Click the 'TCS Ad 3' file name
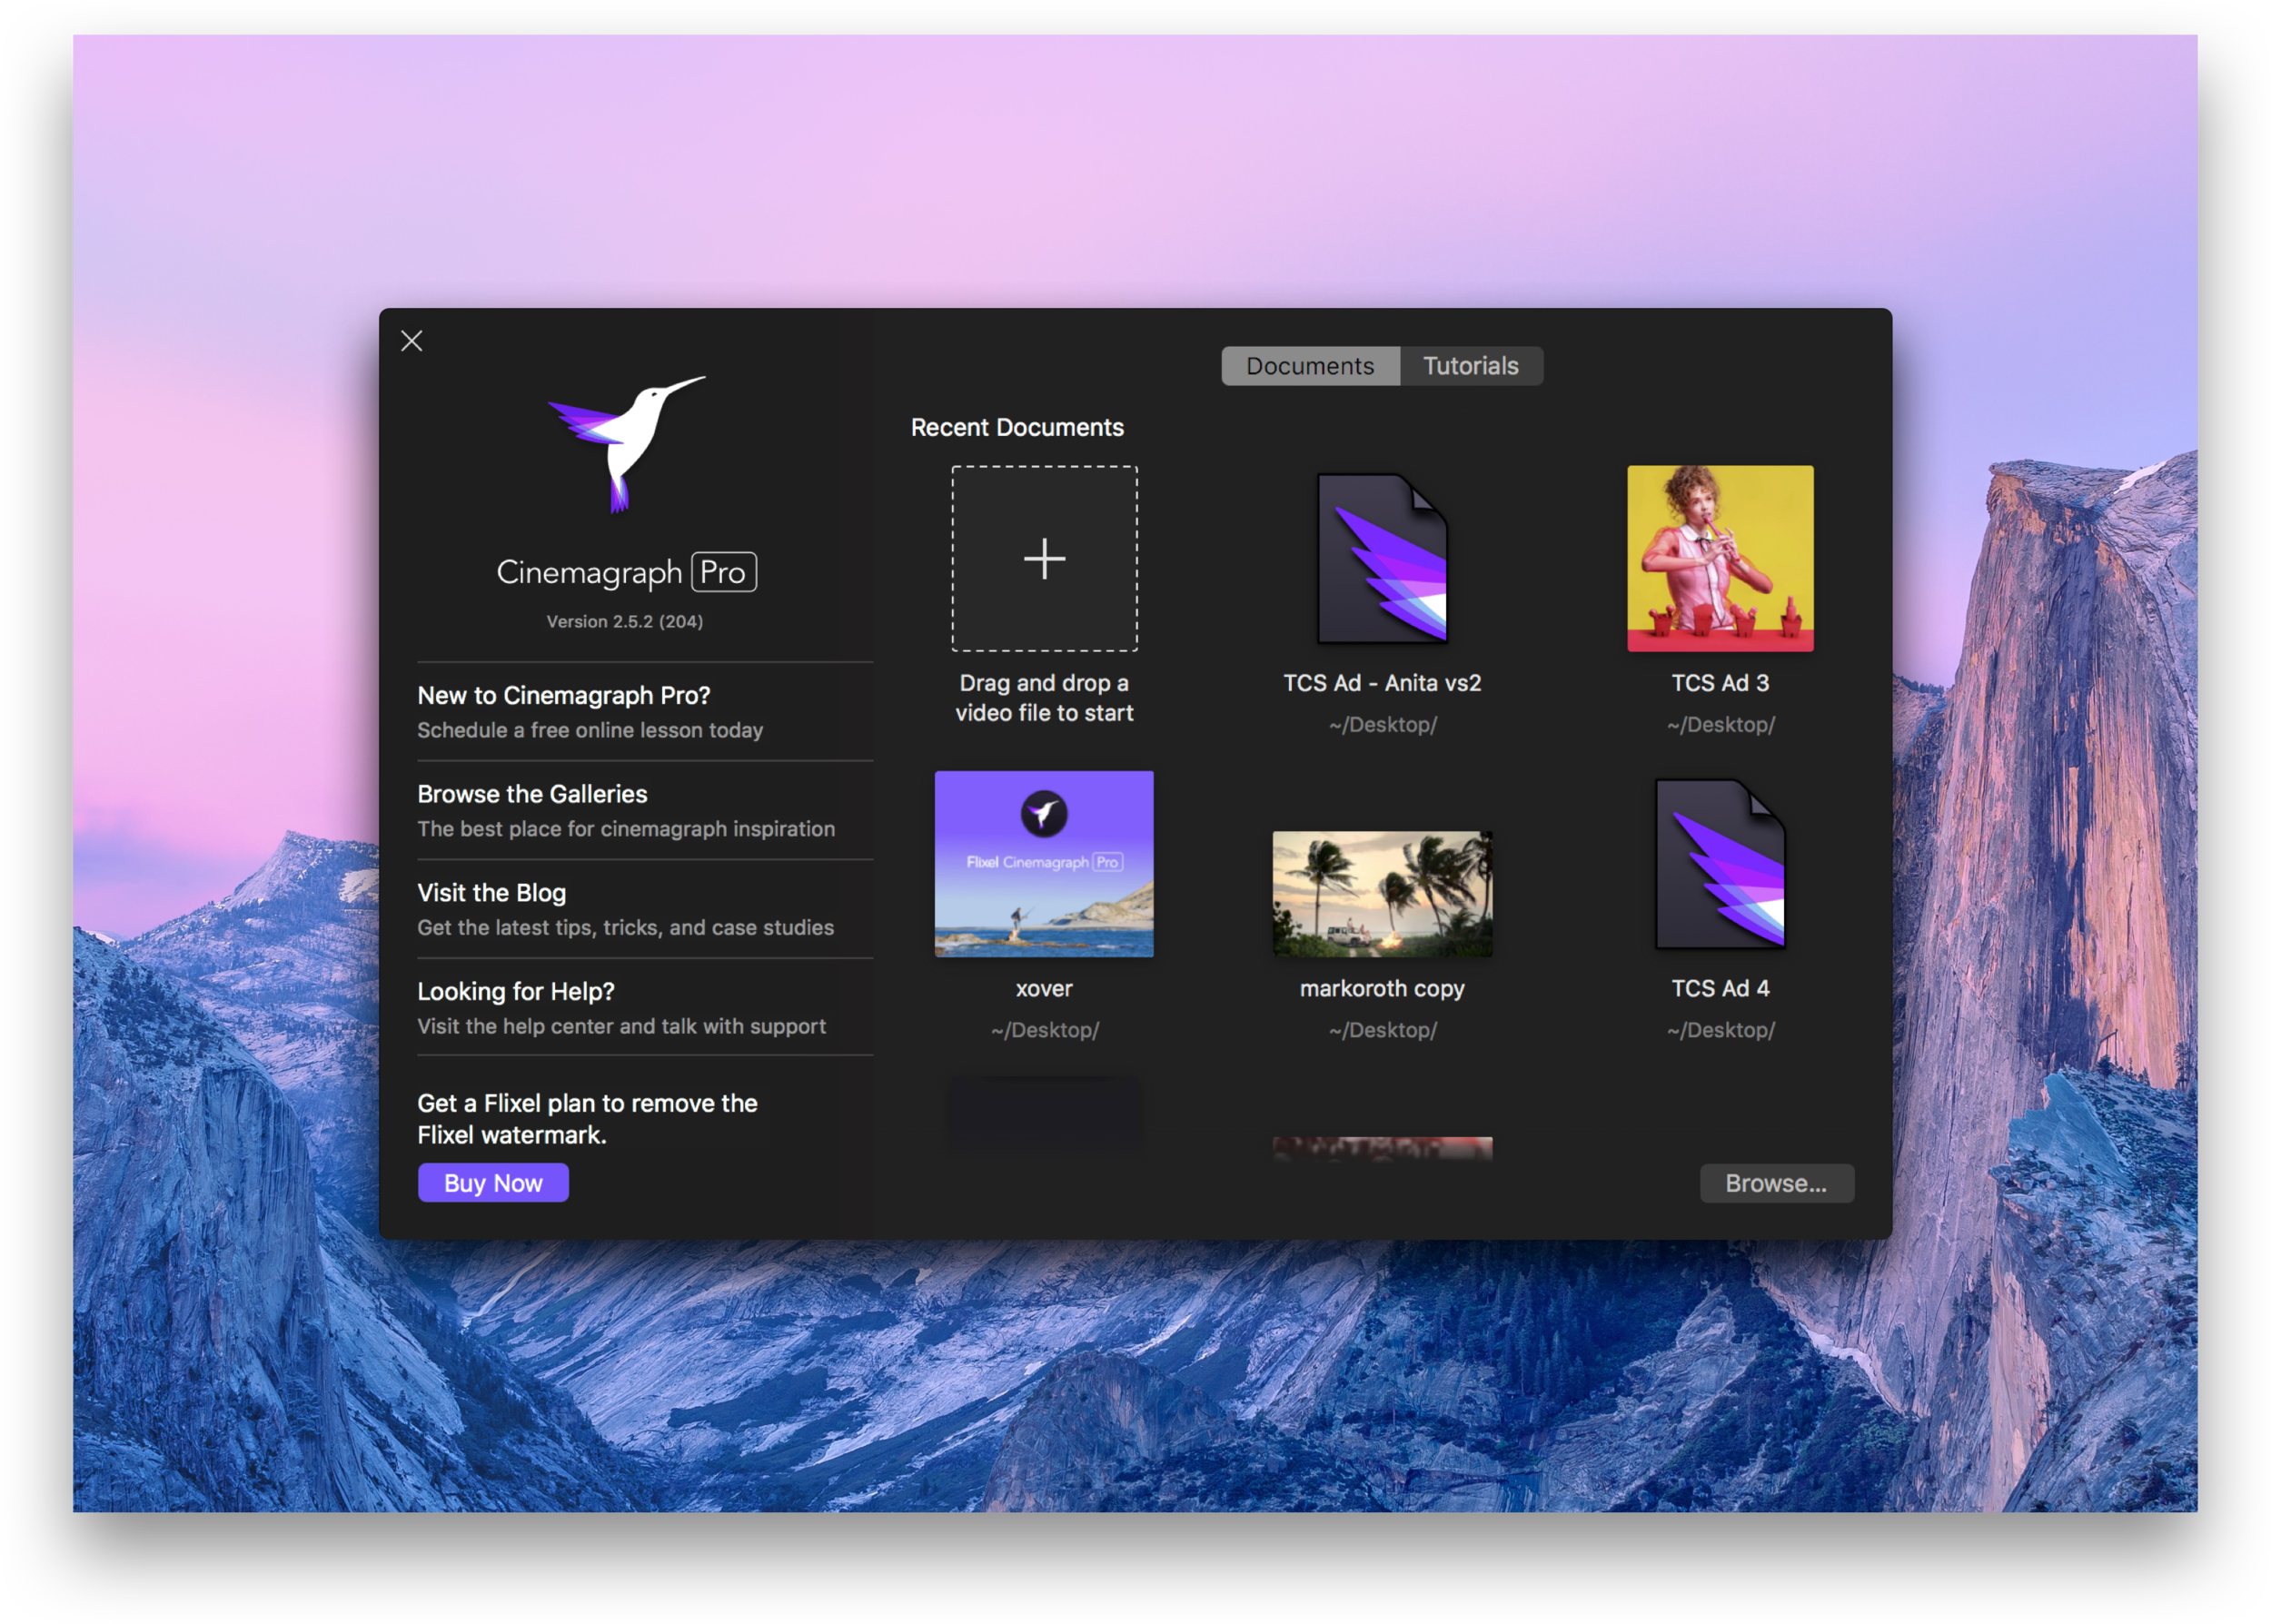Viewport: 2271px width, 1624px height. click(x=1720, y=683)
